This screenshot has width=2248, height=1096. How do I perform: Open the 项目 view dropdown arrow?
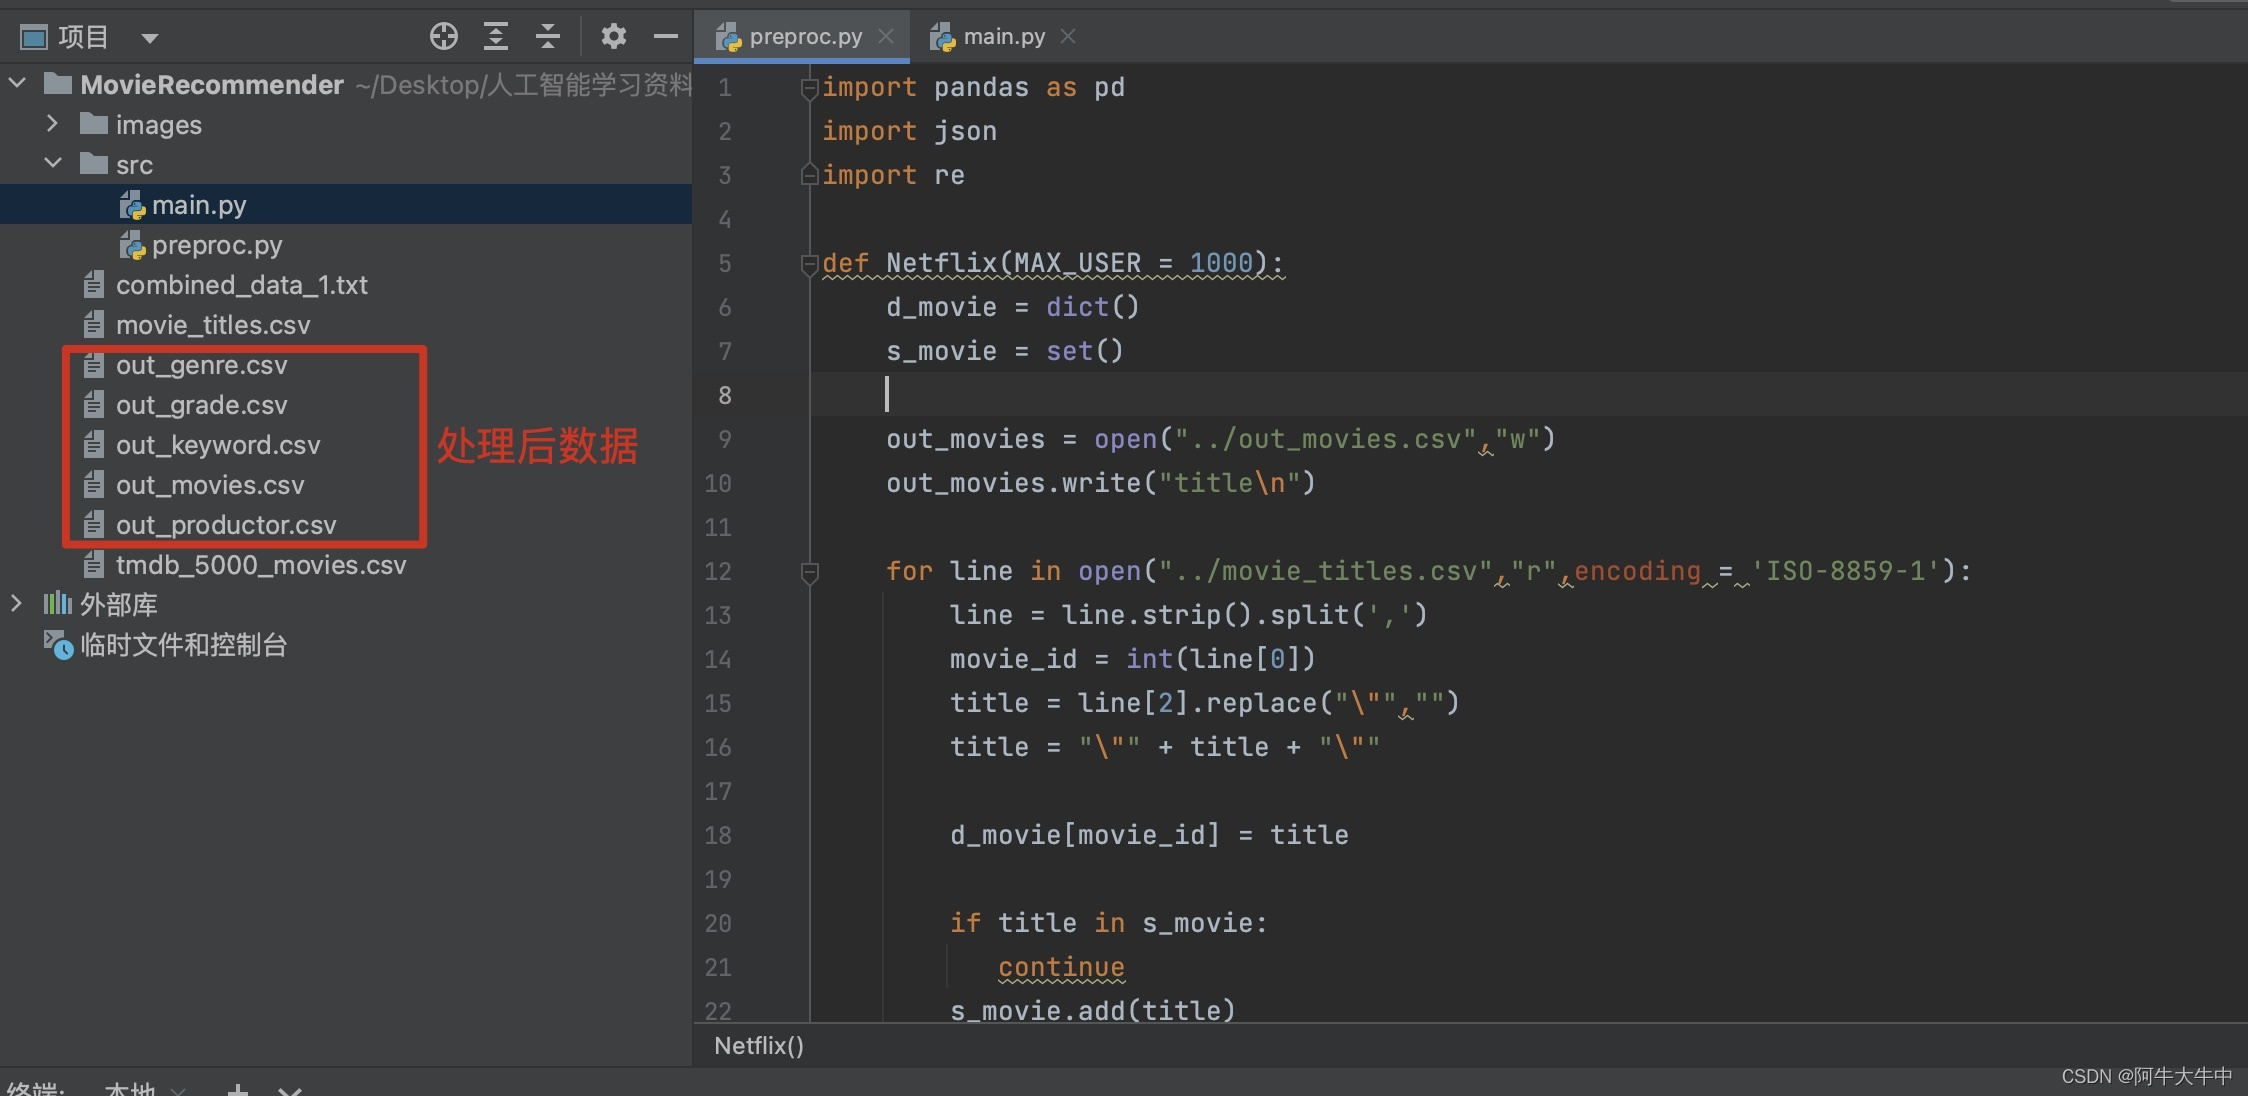pyautogui.click(x=150, y=39)
